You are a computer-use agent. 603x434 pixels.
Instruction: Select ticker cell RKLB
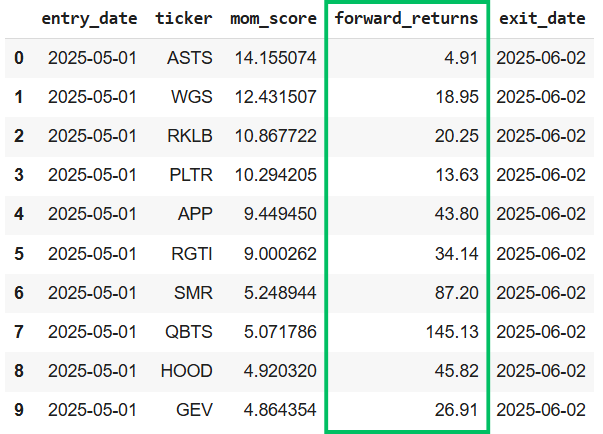click(190, 136)
